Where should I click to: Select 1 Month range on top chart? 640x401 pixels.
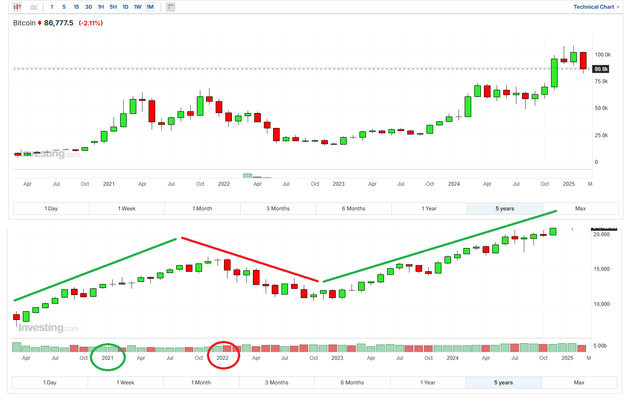pyautogui.click(x=202, y=208)
